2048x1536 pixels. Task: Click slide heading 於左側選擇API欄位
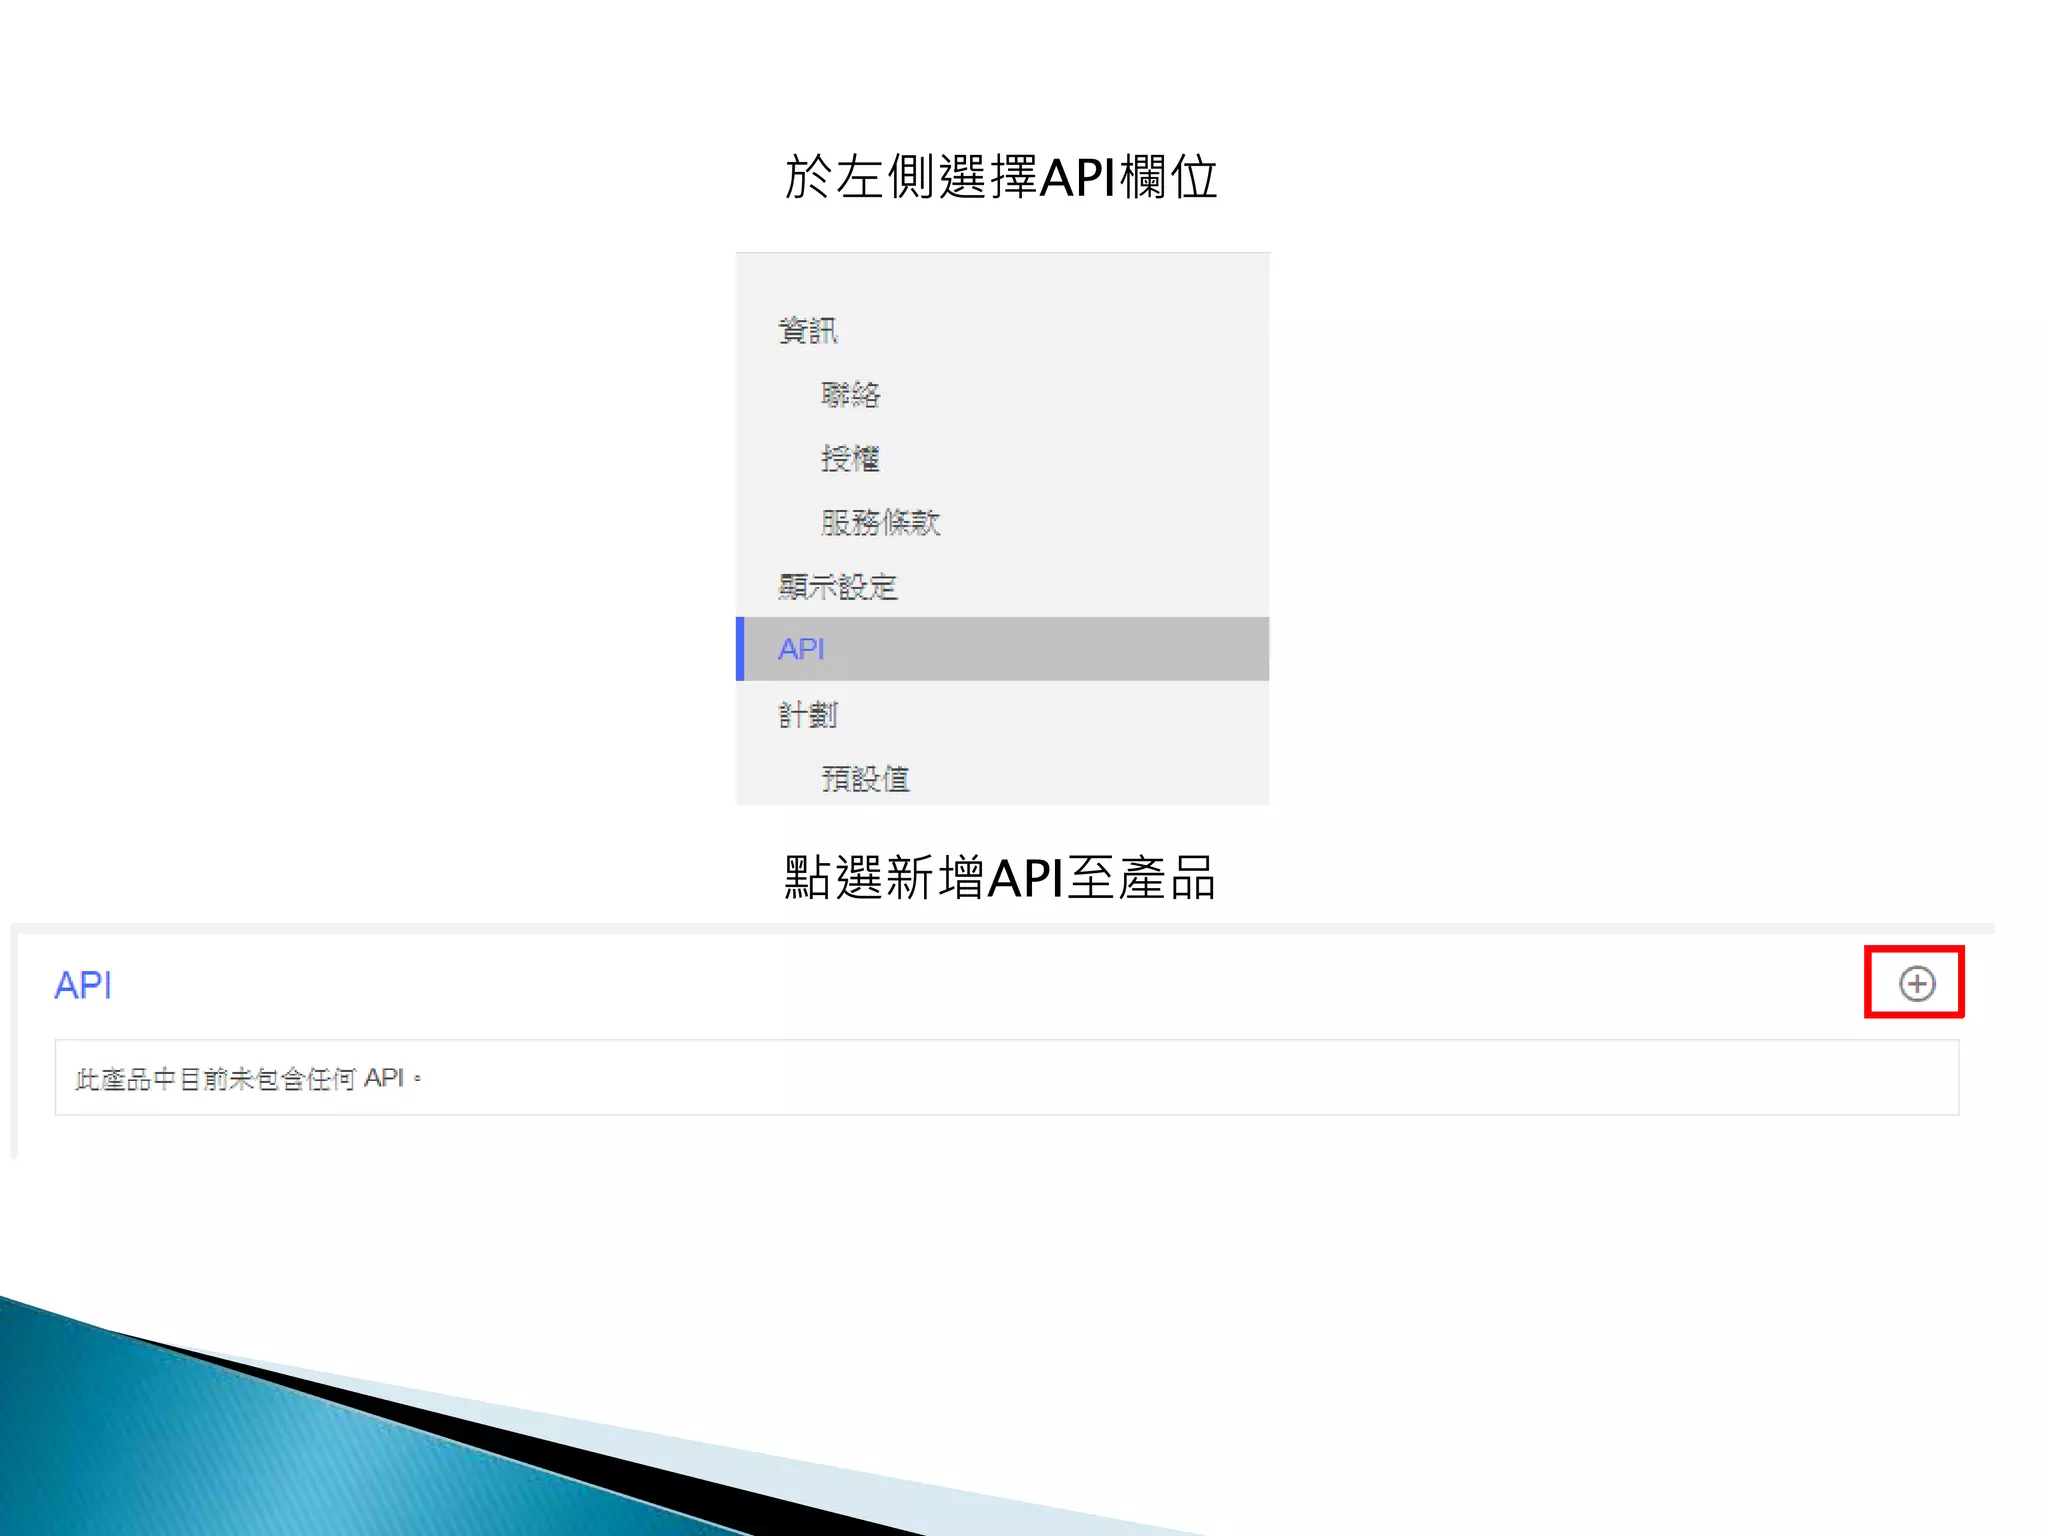click(x=1000, y=178)
